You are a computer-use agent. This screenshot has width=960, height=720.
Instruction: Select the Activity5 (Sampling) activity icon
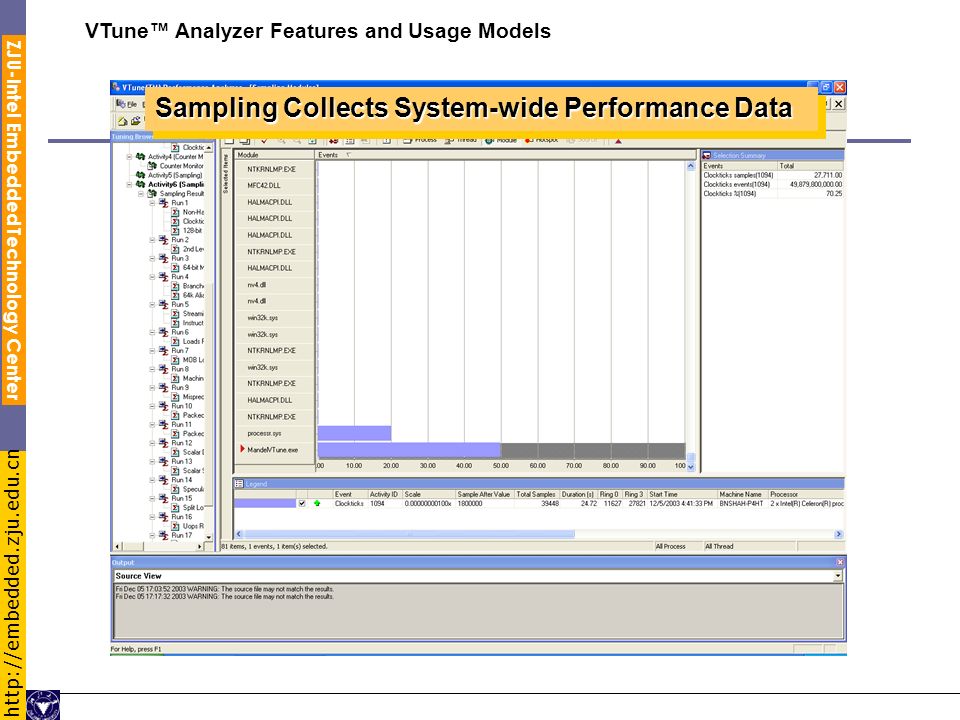(140, 175)
